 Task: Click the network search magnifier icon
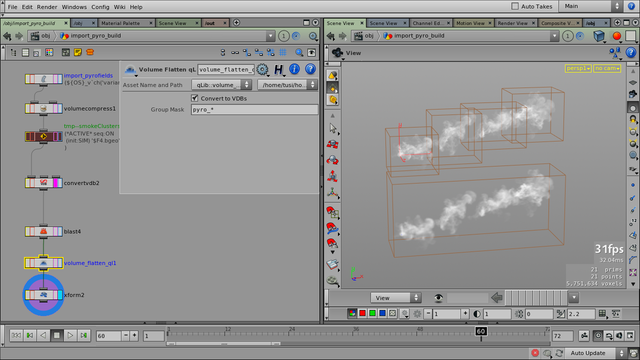pos(299,53)
